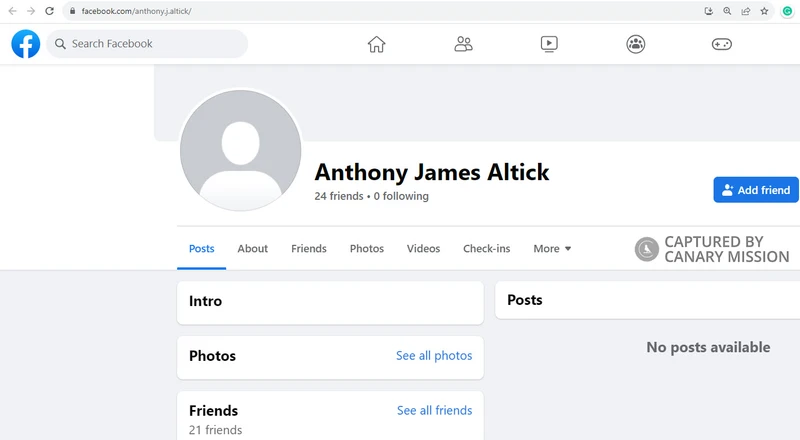Bookmark this page with the star icon

pos(764,11)
